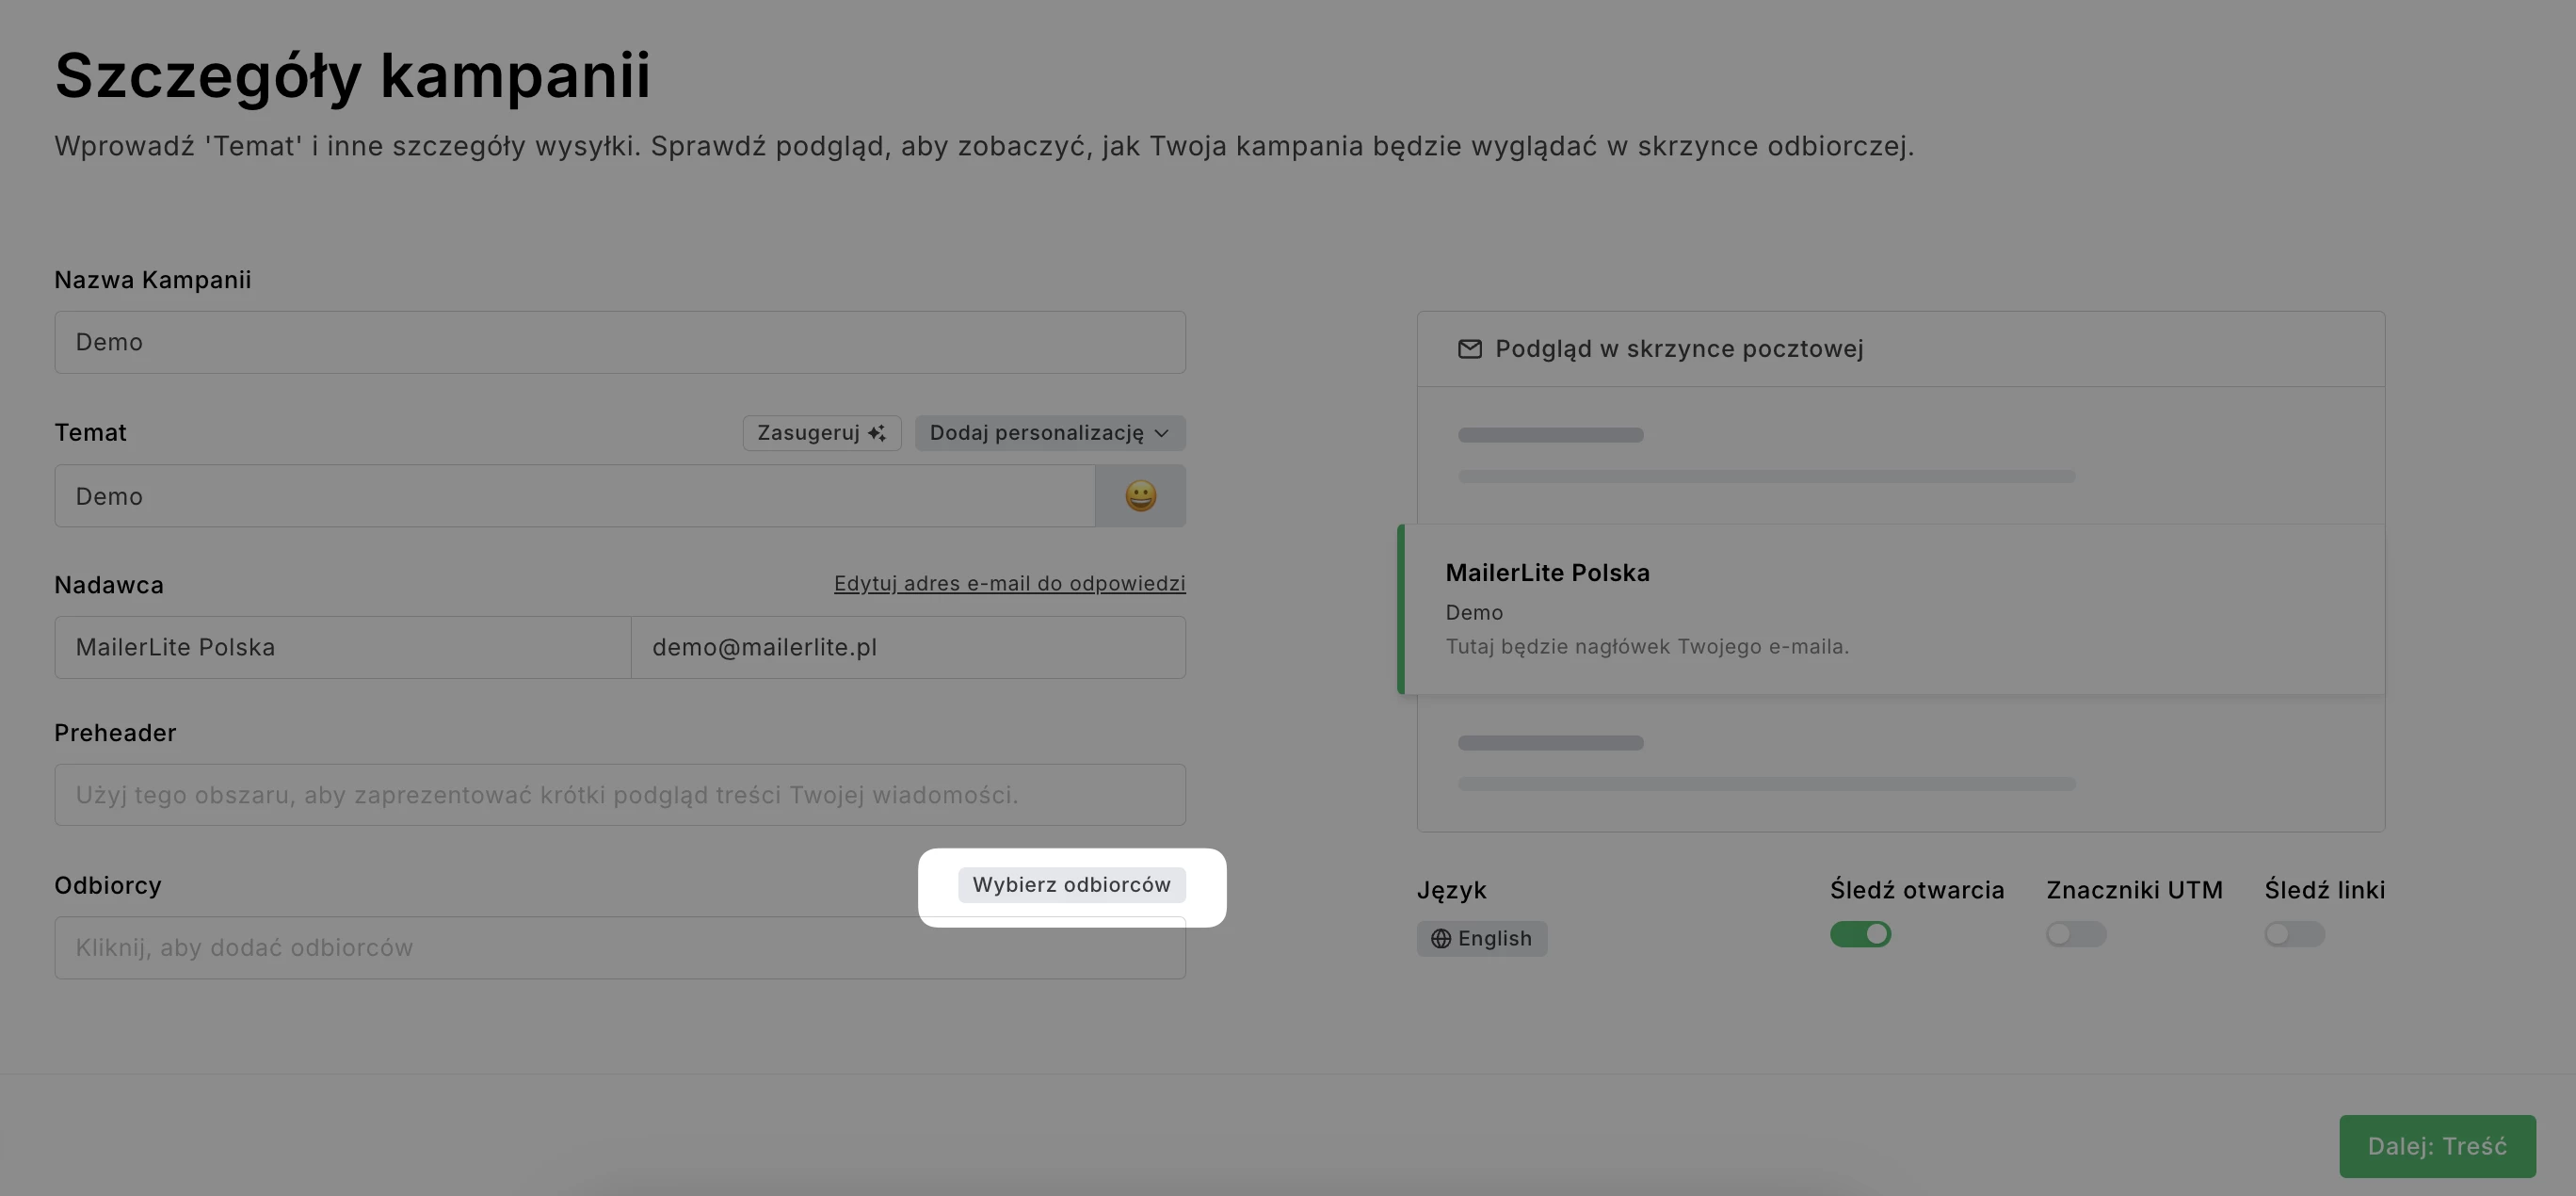Expand the Dodaj personalizację dropdown

point(1048,433)
